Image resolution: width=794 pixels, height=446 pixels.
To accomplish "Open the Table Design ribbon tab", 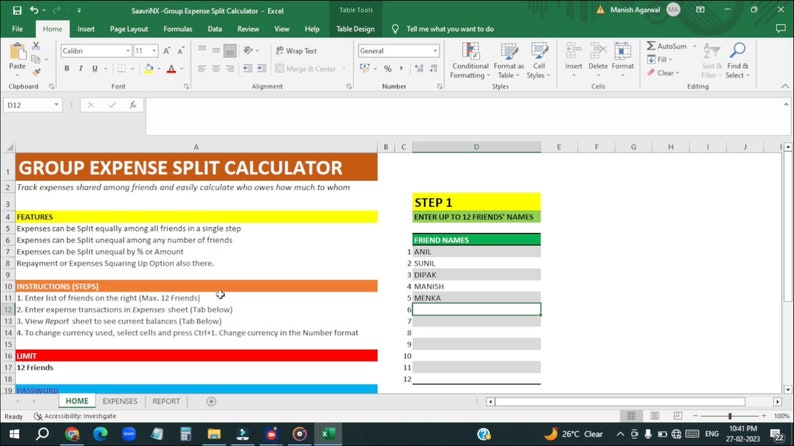I will pyautogui.click(x=355, y=29).
